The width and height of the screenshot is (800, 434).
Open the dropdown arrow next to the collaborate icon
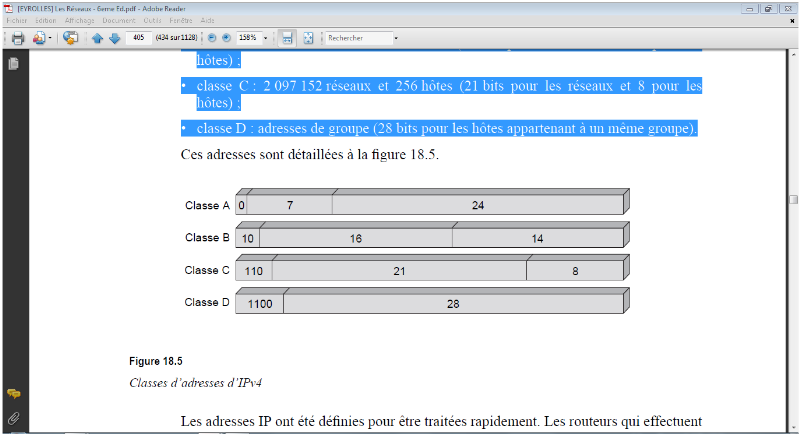(49, 38)
